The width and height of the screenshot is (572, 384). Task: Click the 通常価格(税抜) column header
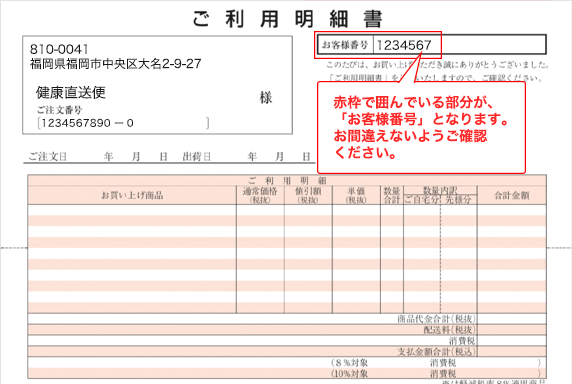click(260, 195)
